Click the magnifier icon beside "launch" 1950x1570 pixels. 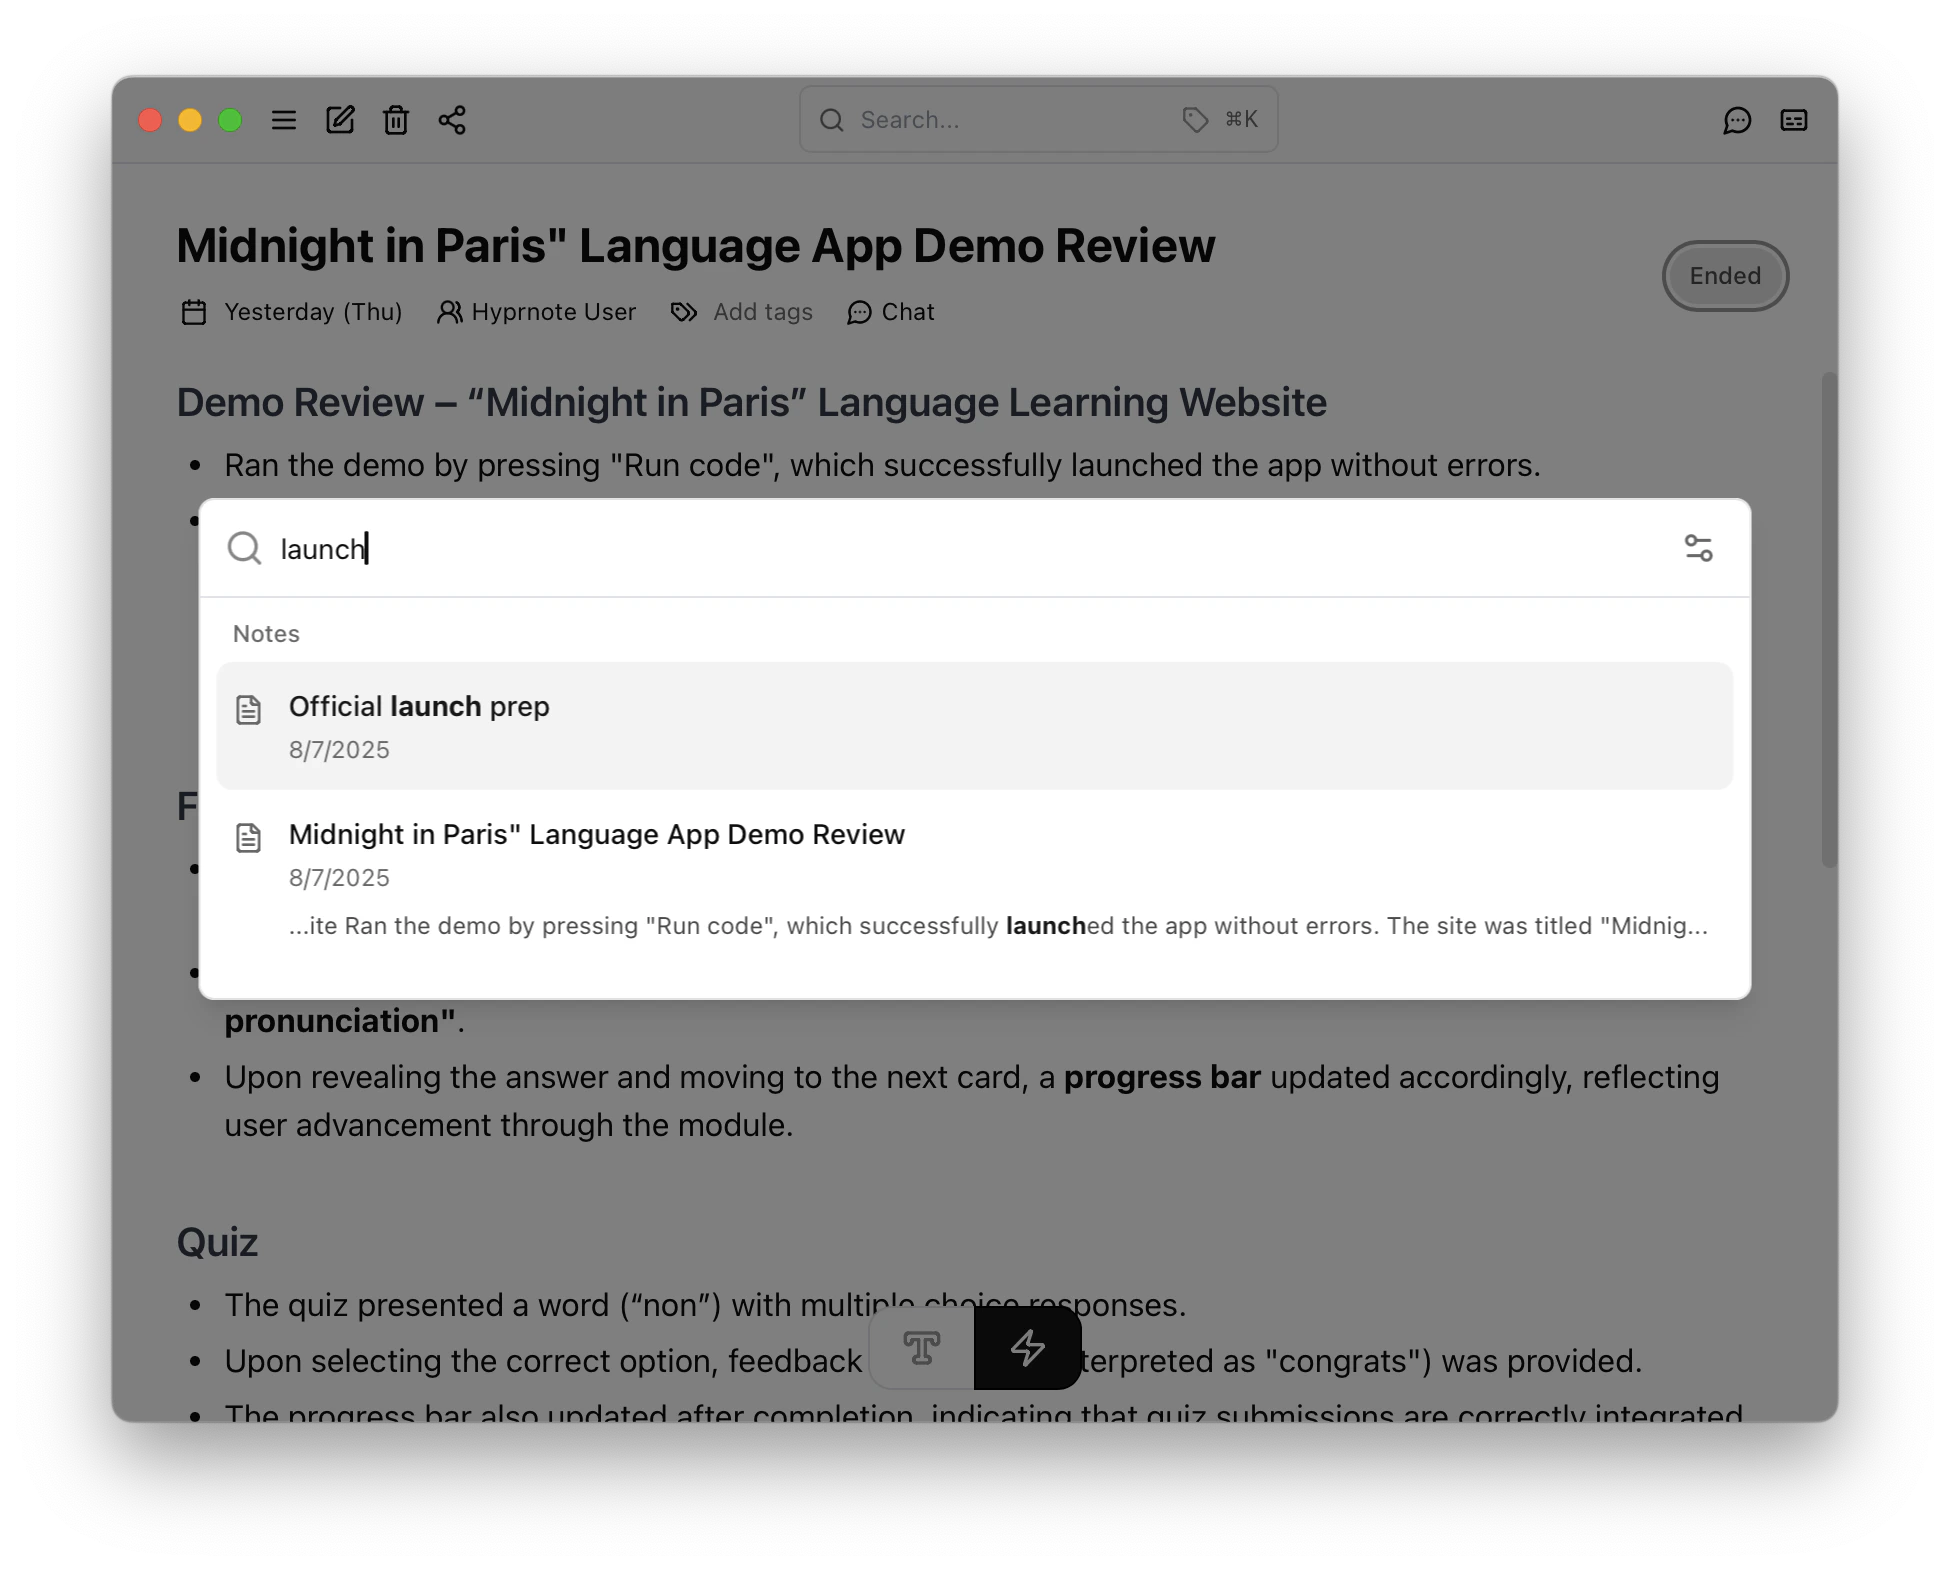244,548
